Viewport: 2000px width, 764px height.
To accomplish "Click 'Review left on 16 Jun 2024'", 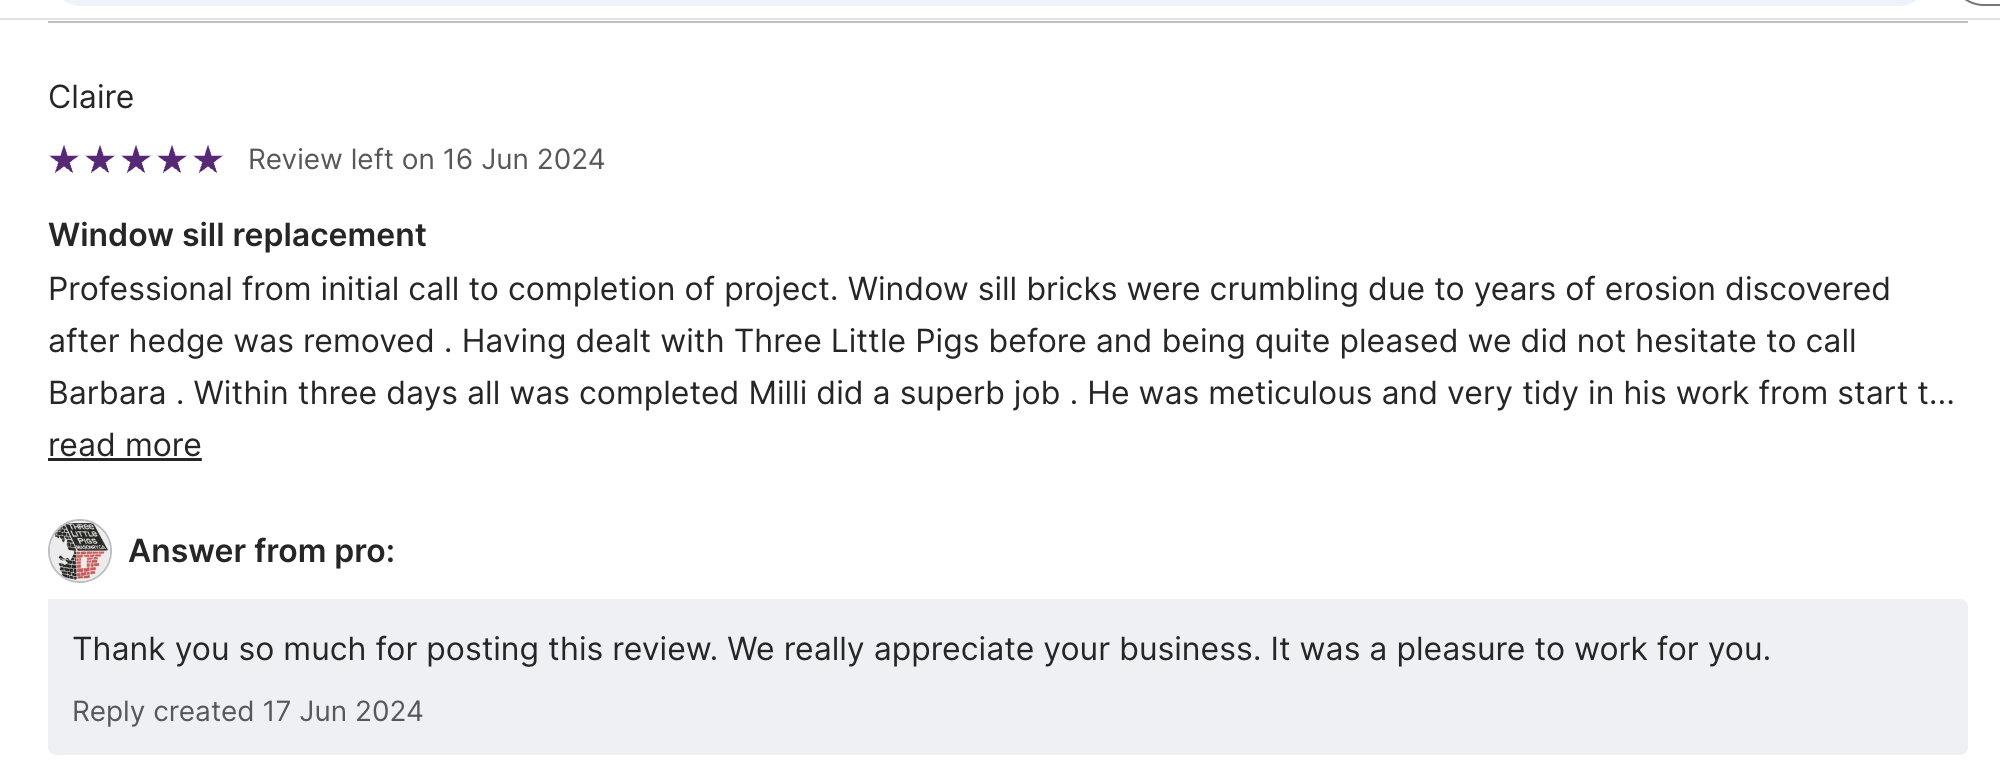I will [426, 160].
